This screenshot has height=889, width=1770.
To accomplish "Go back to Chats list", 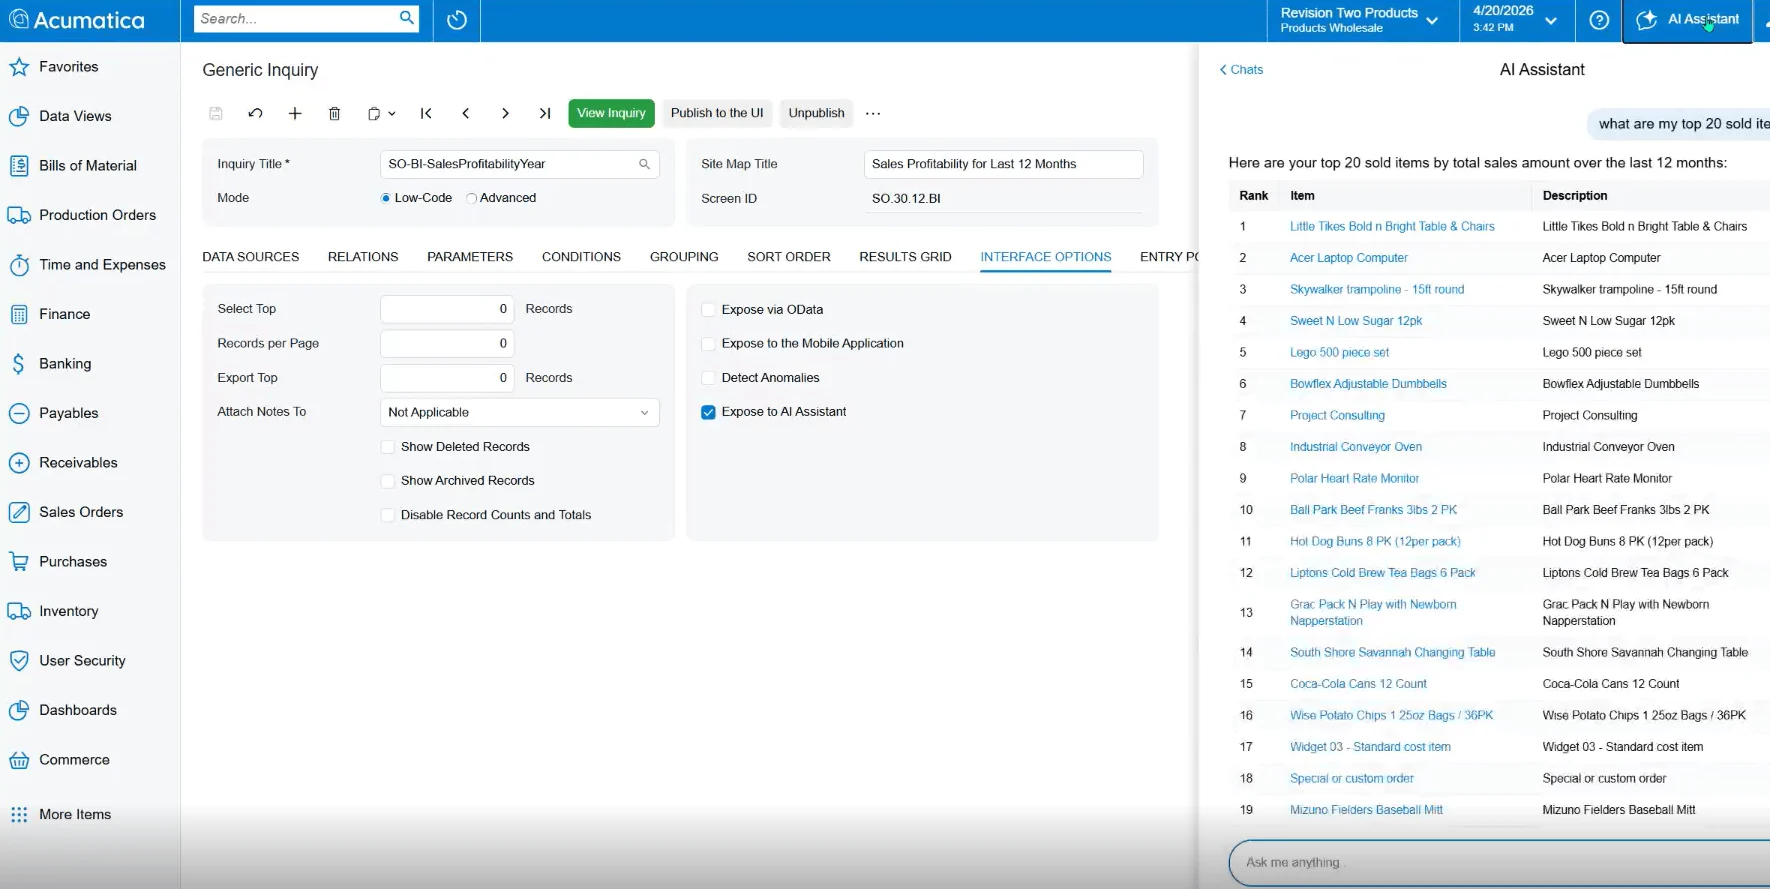I will (x=1241, y=70).
